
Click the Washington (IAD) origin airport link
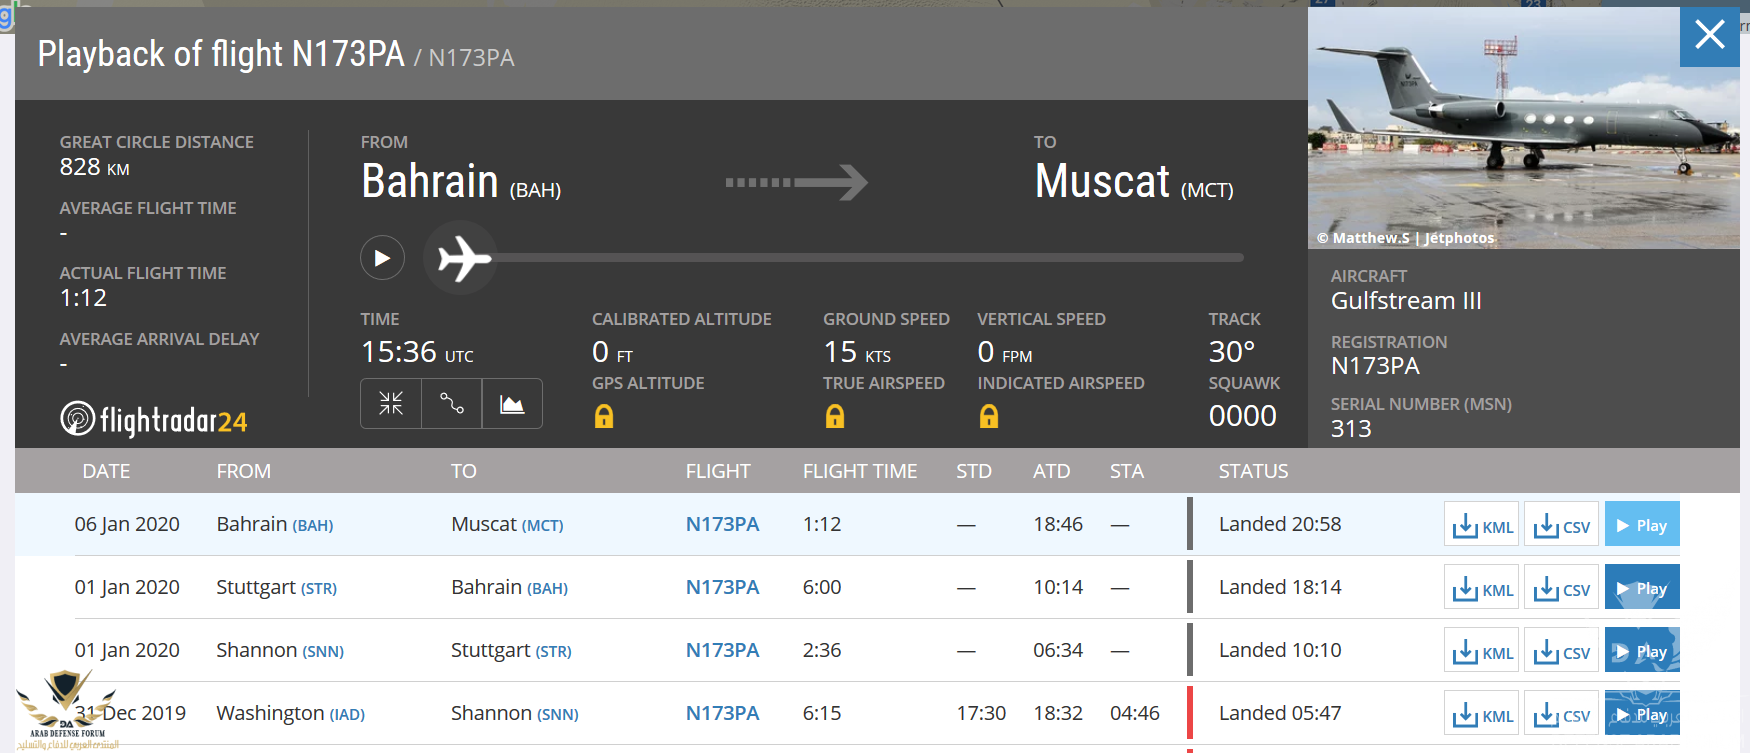290,714
